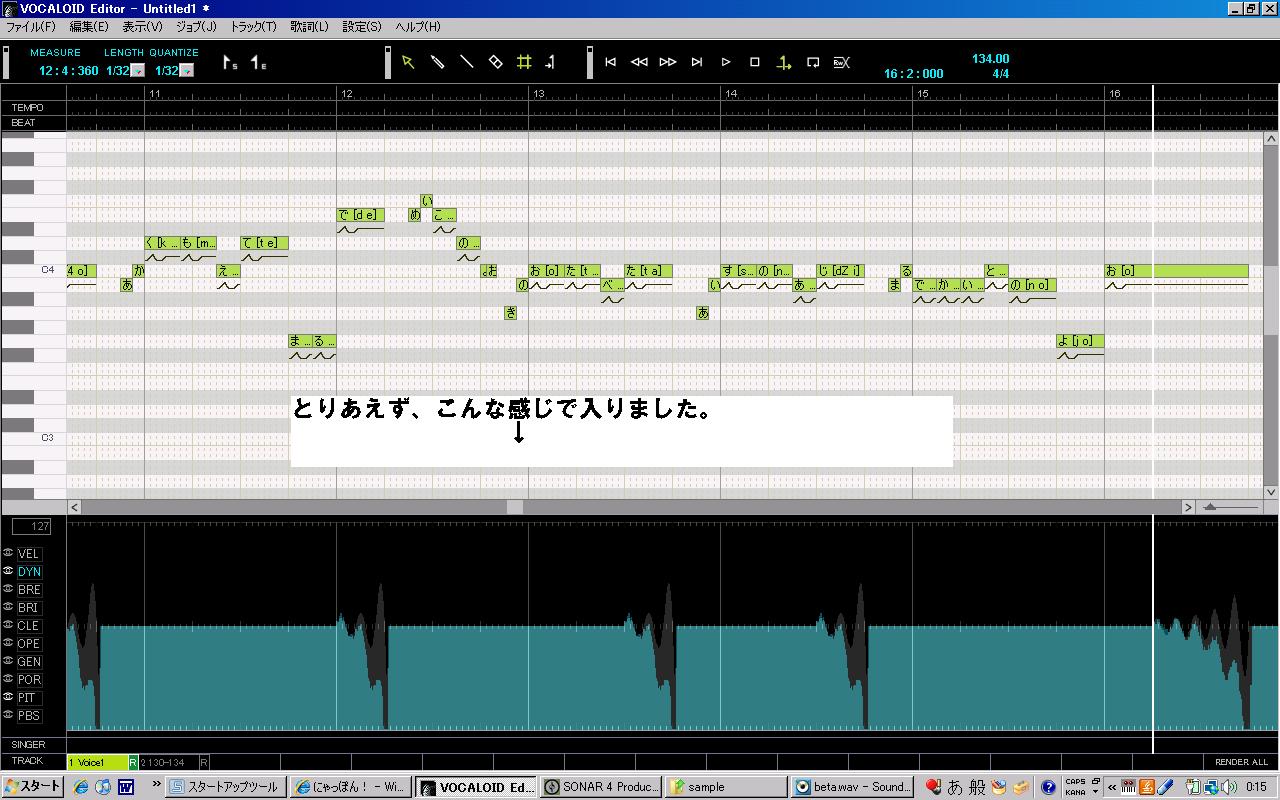Click the RENDER ALL button
The height and width of the screenshot is (800, 1280).
pyautogui.click(x=1241, y=762)
